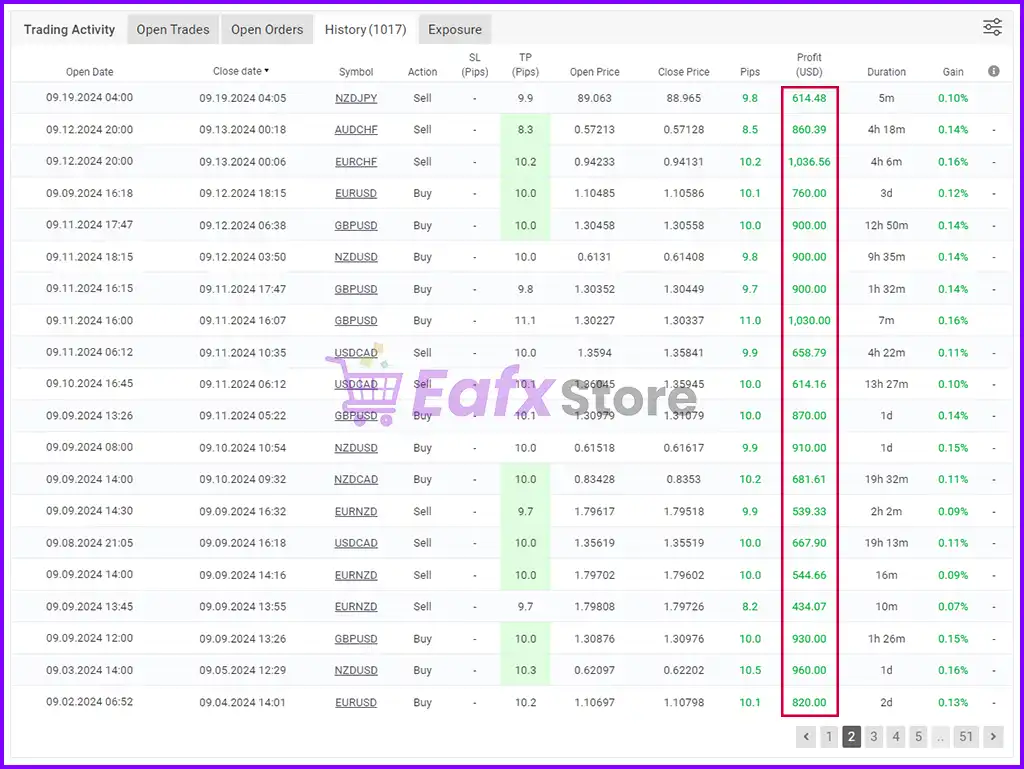
Task: Show the Exposure tab
Action: [455, 29]
